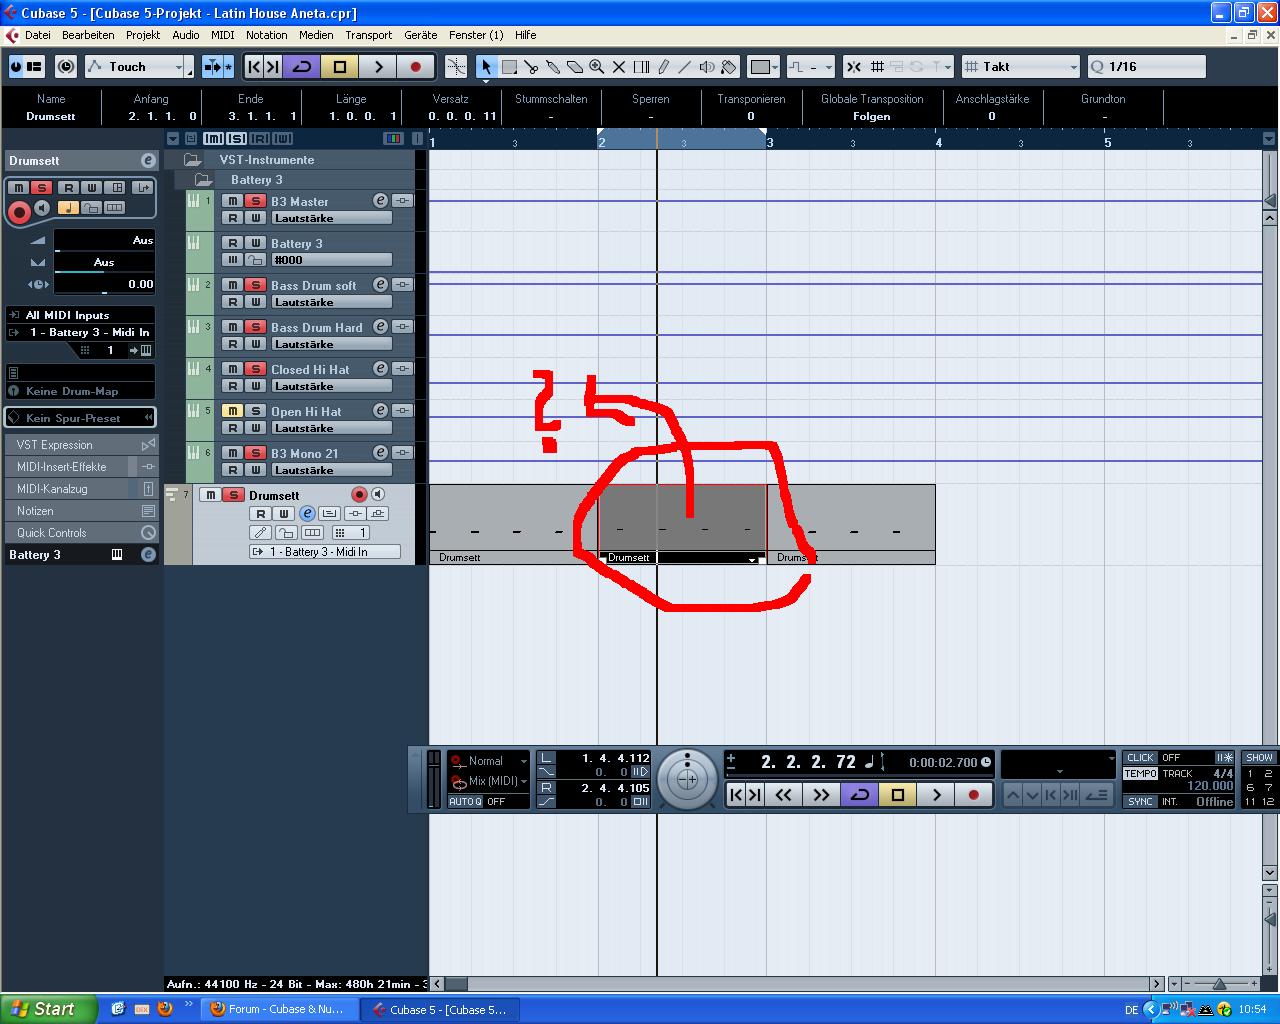This screenshot has height=1024, width=1280.
Task: Adjust Drumsett inspector pan slider
Action: coord(104,262)
